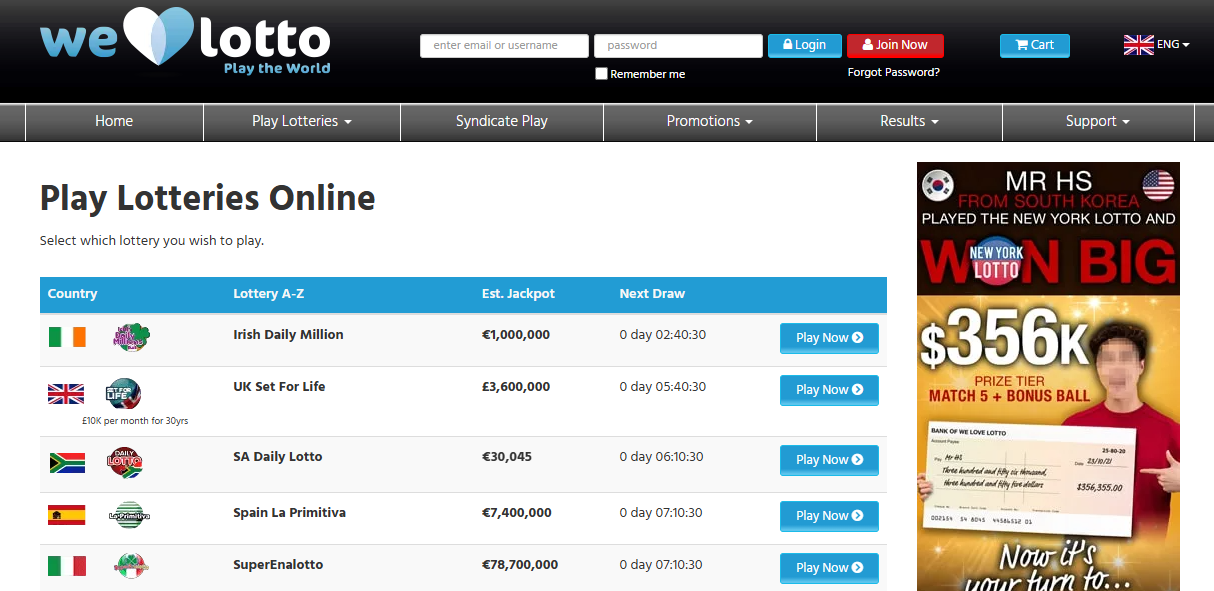This screenshot has width=1214, height=591.
Task: Focus the email or username field
Action: click(504, 46)
